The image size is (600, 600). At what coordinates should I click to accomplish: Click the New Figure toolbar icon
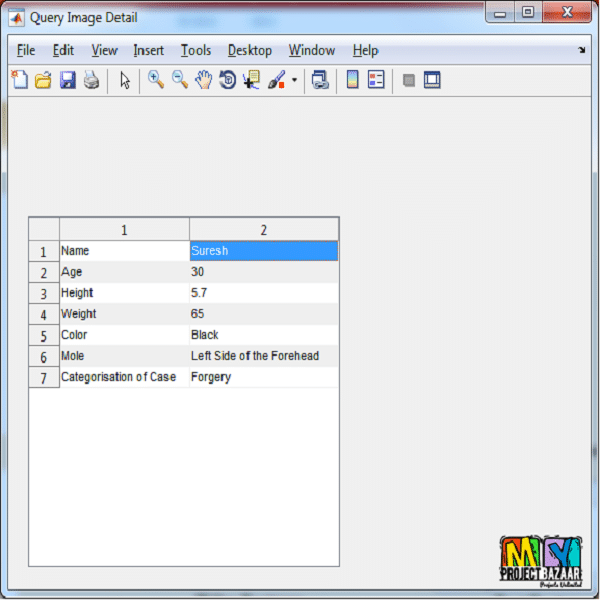point(19,81)
